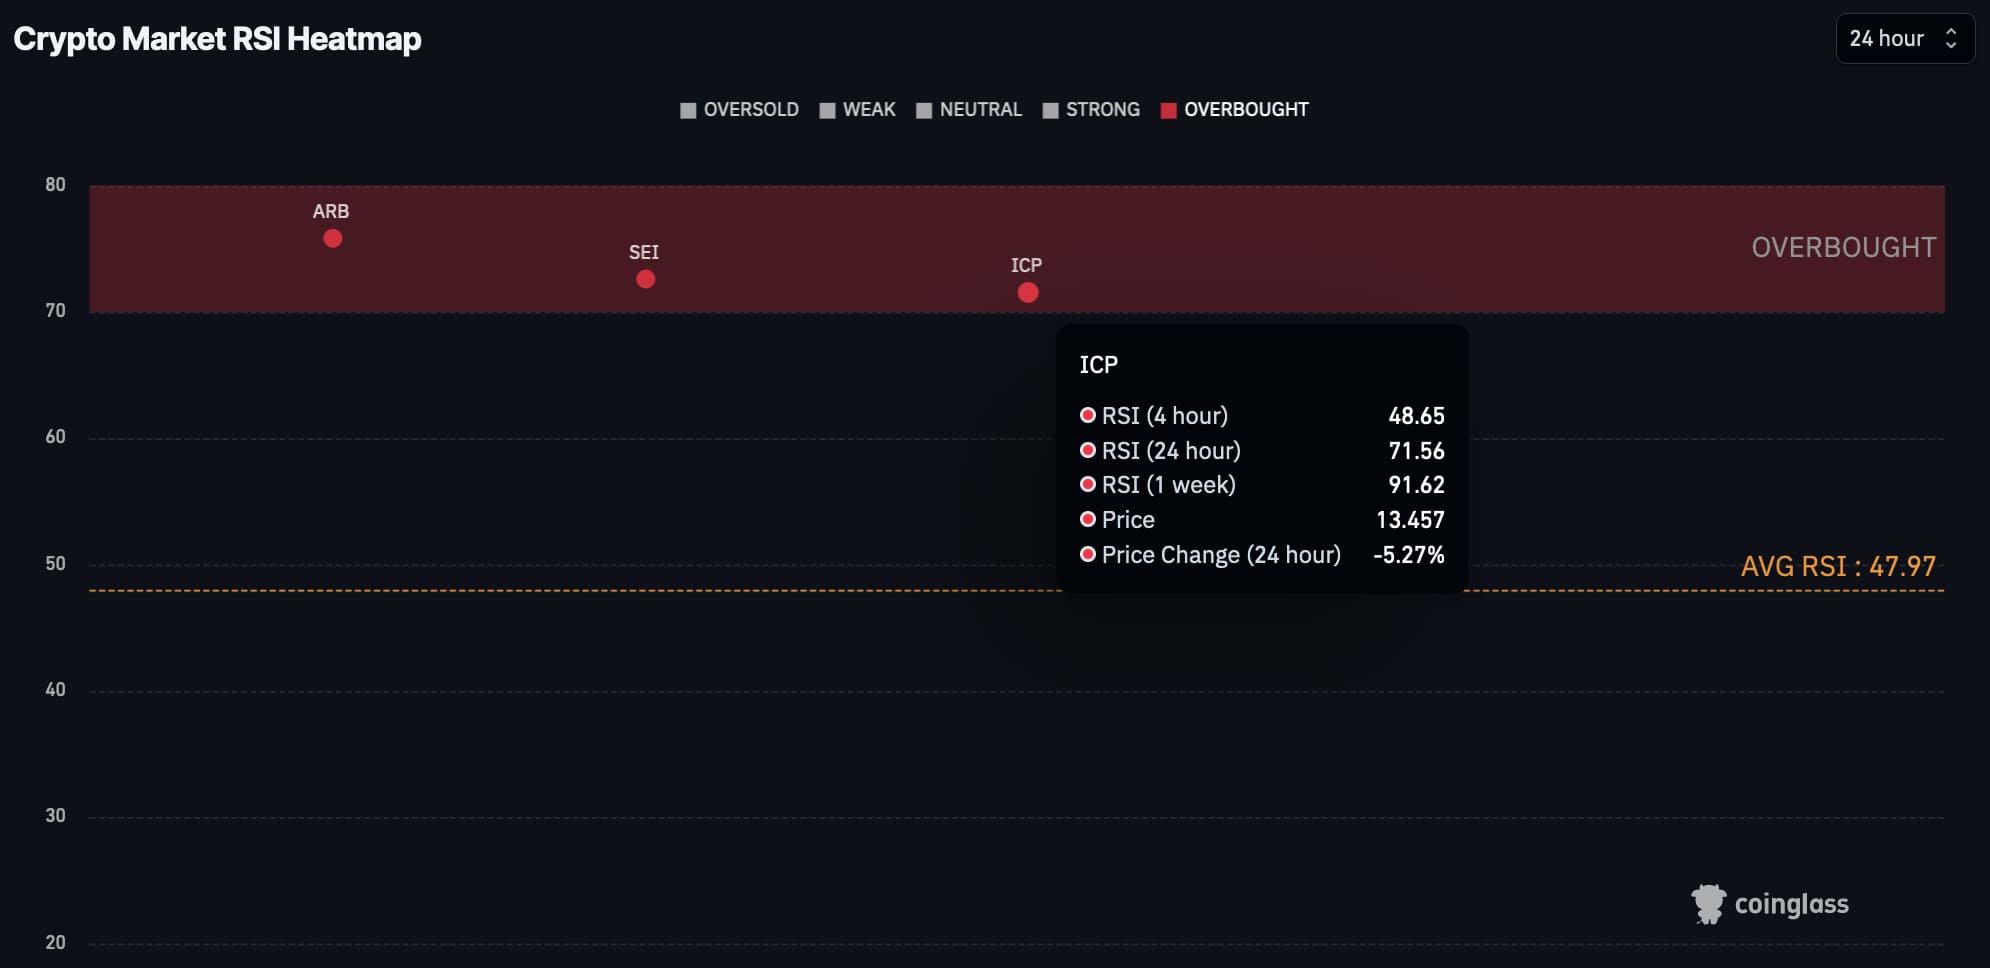The image size is (1990, 968).
Task: Toggle the STRONG legend series
Action: coord(1091,110)
